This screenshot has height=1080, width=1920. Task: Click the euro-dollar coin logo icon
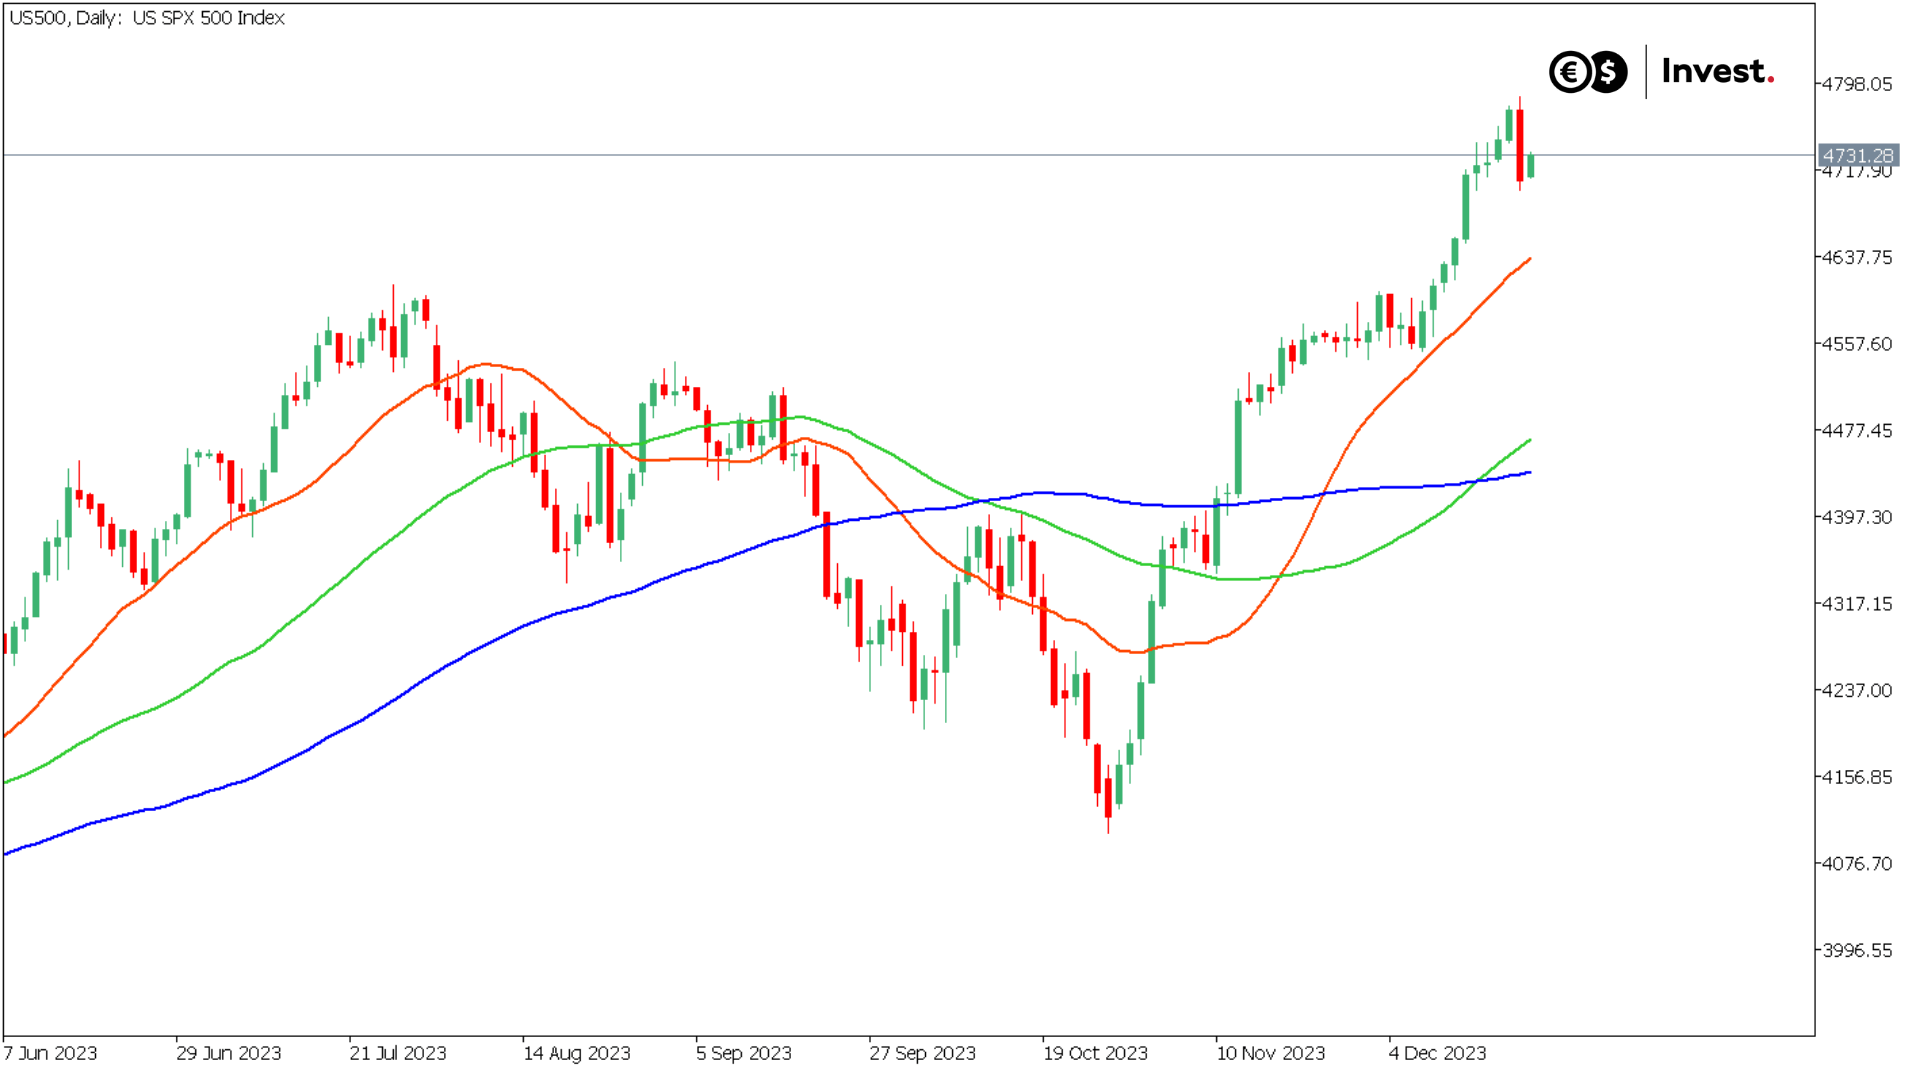1588,72
